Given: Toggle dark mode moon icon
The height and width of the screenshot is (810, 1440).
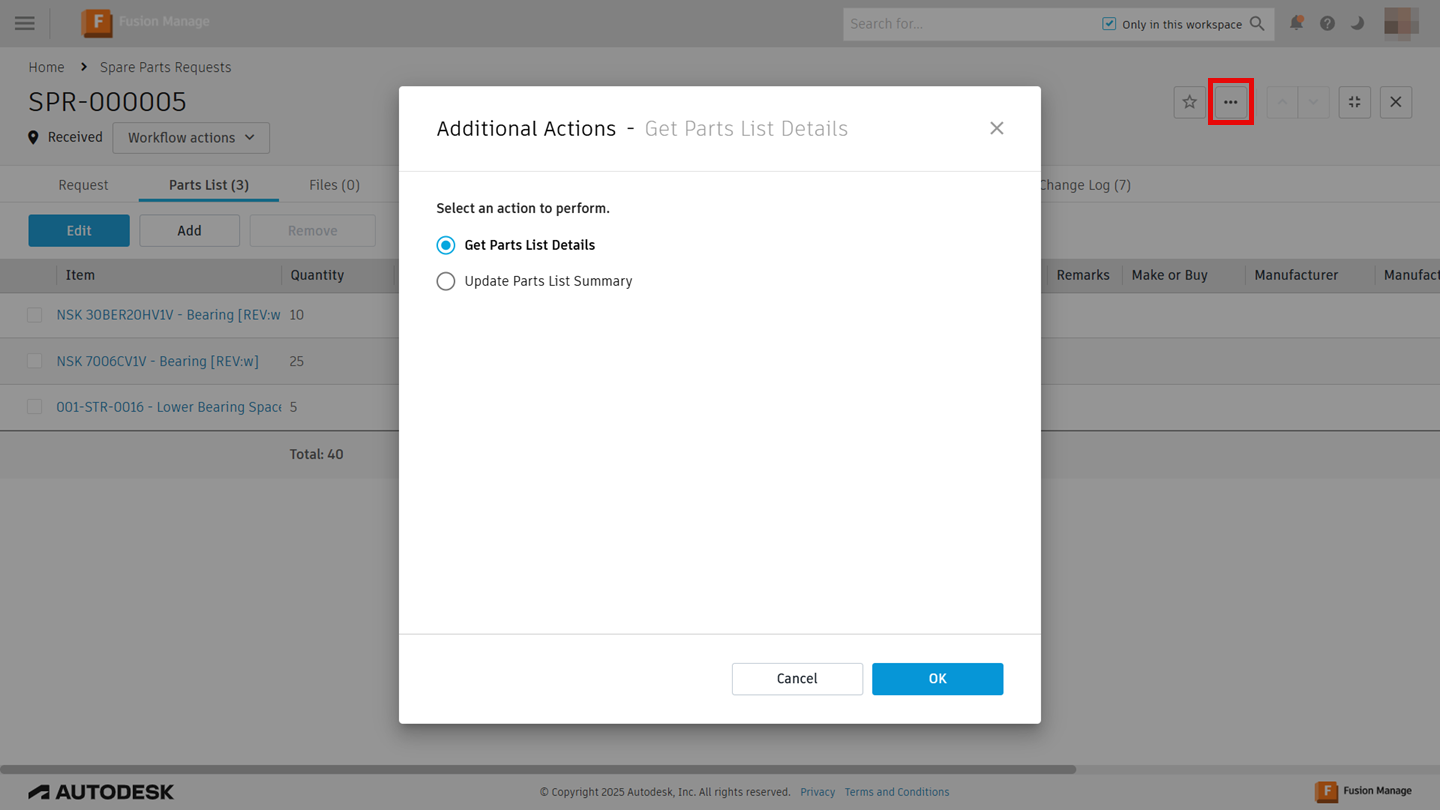Looking at the screenshot, I should 1357,23.
